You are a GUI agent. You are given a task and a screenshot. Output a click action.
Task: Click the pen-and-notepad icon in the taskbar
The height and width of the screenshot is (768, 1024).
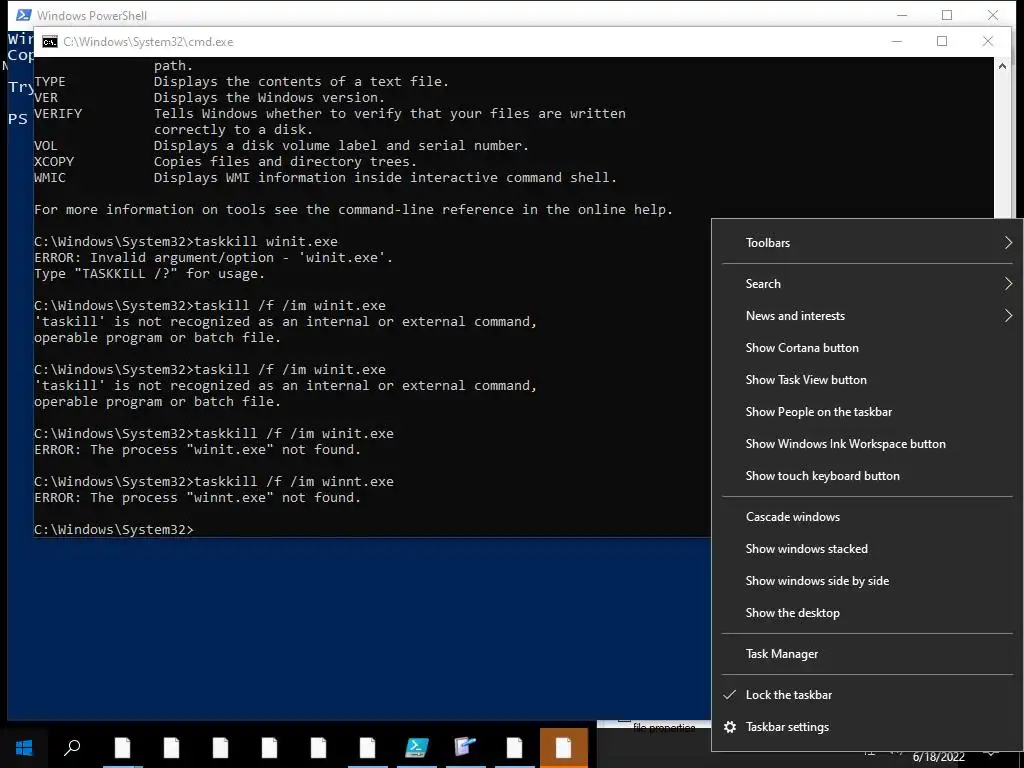click(x=466, y=747)
